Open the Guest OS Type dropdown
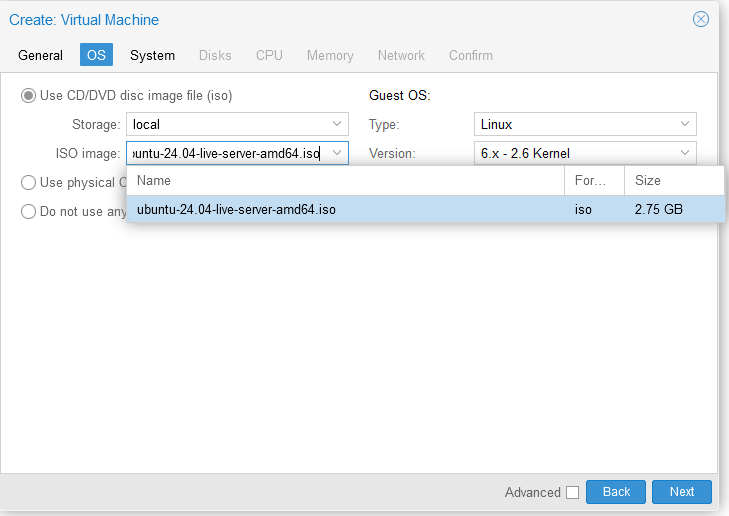Screen dimensions: 729x516 [x=685, y=125]
